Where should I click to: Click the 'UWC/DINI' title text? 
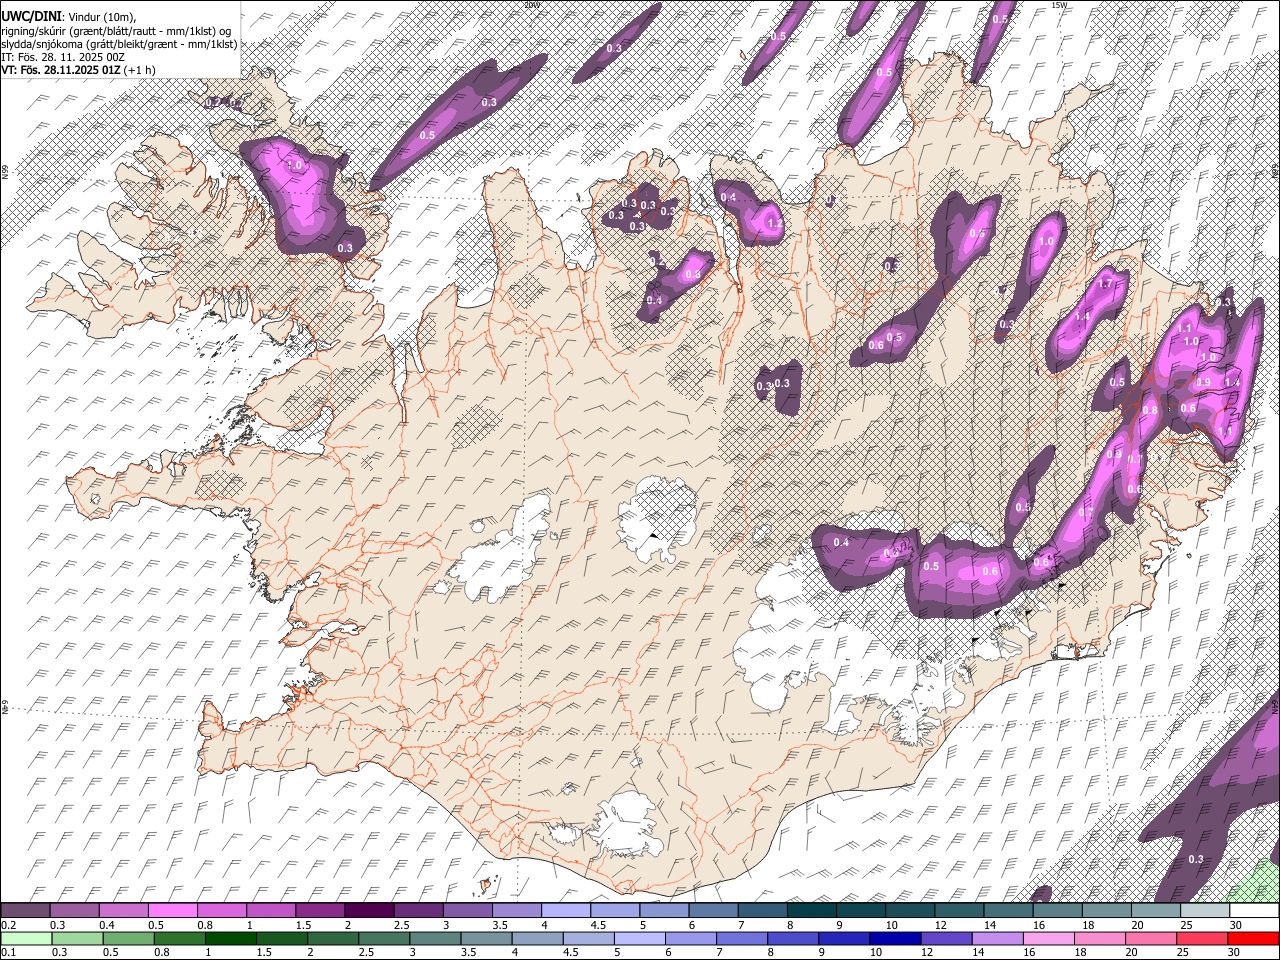[31, 17]
